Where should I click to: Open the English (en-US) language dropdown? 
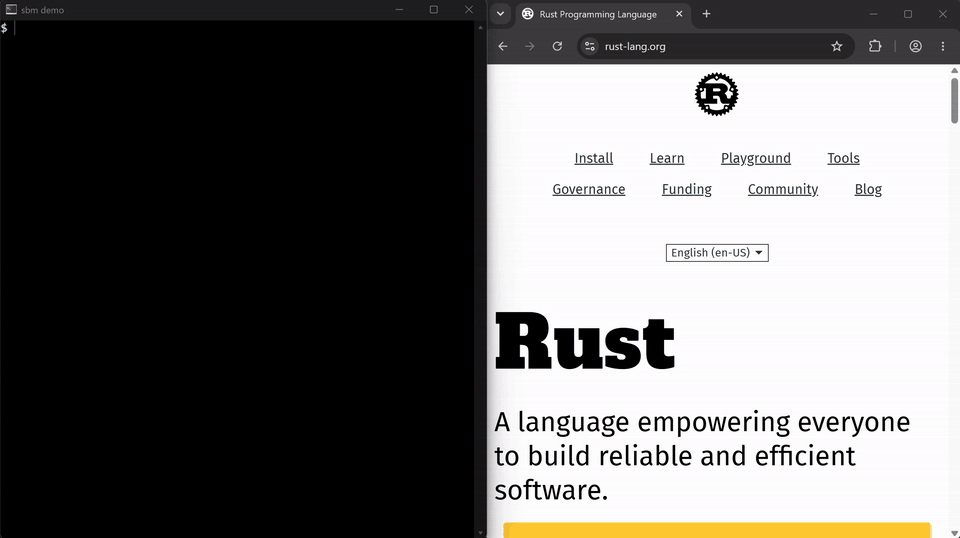pyautogui.click(x=717, y=253)
